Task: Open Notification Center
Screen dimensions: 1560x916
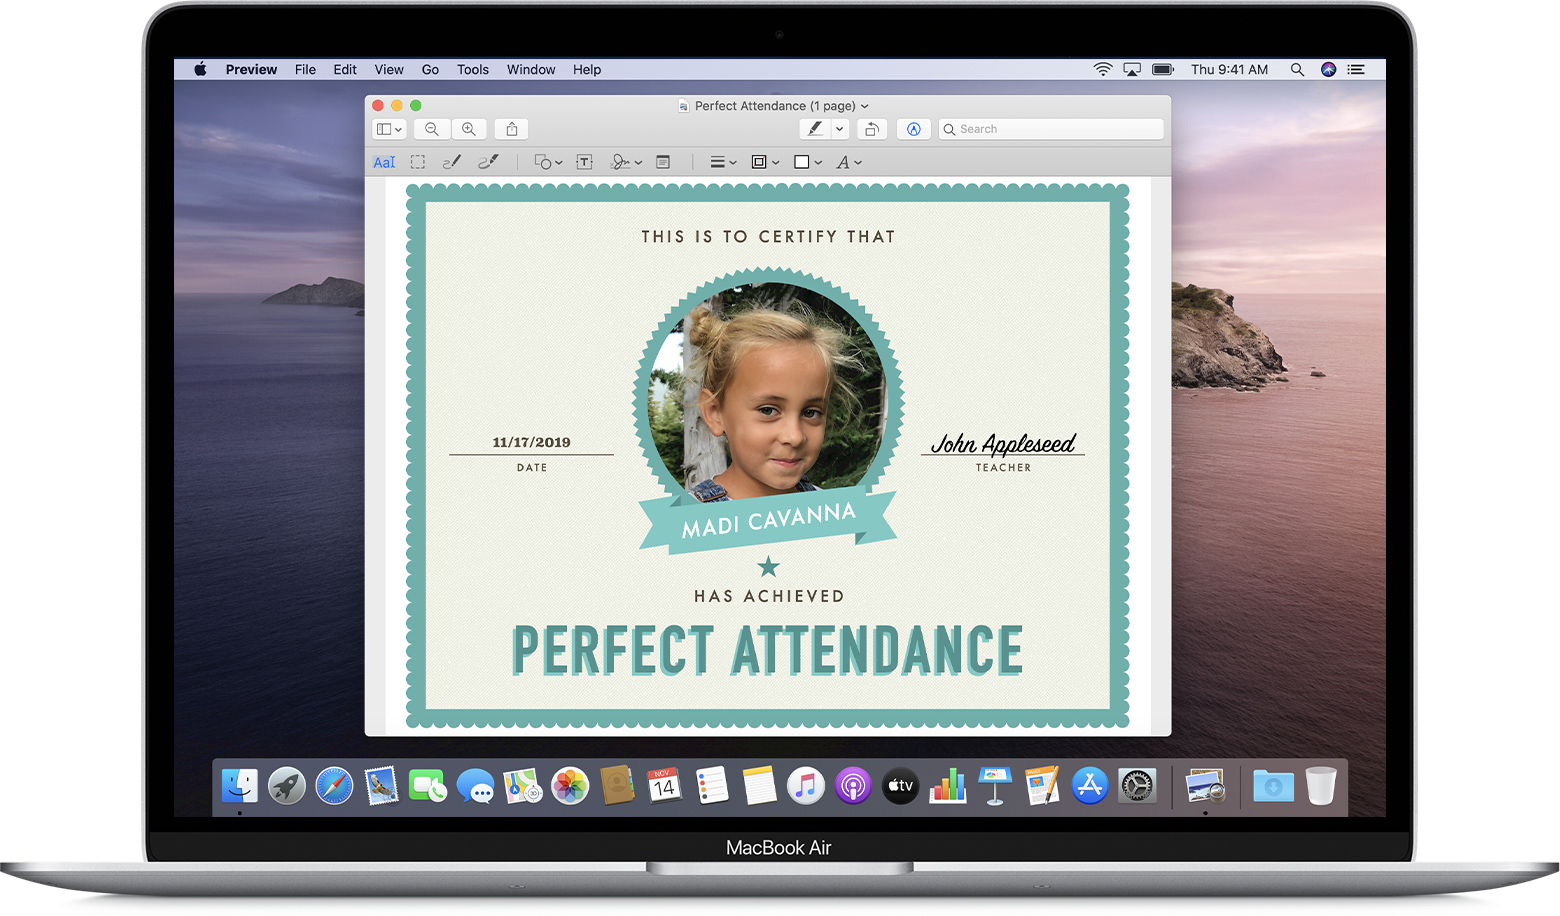Action: coord(1356,69)
